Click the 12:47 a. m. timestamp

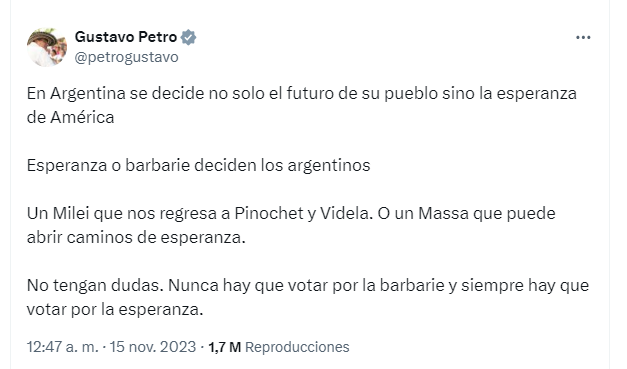(x=62, y=347)
